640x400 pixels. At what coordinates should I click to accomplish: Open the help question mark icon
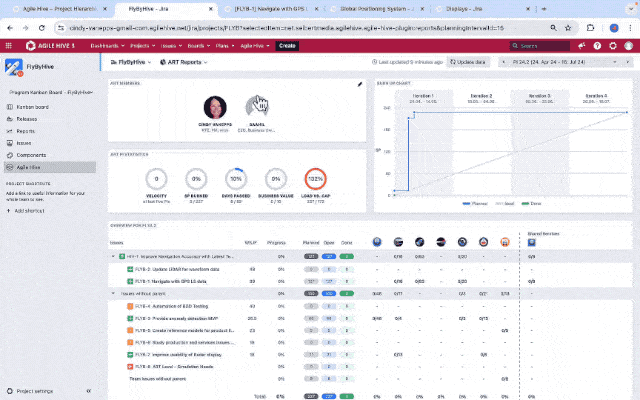(597, 46)
